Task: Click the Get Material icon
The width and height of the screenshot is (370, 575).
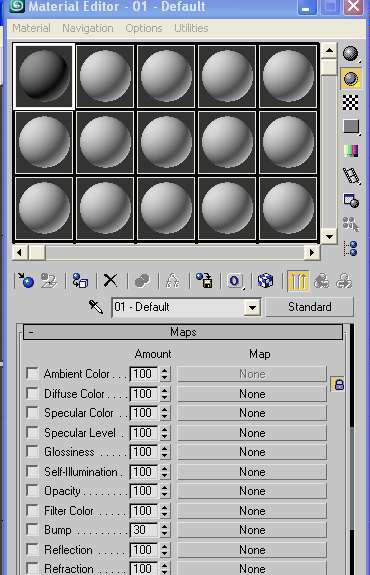Action: (25, 281)
